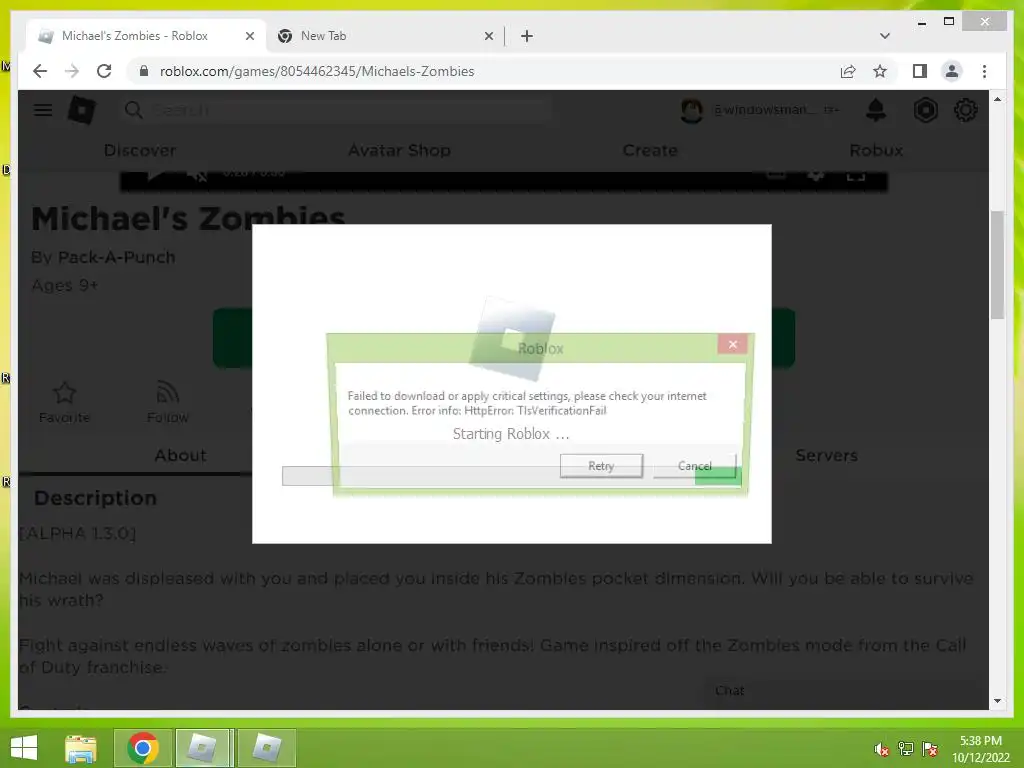Close the Michael's Zombies tab
Screen dimensions: 1024x768
click(x=249, y=36)
